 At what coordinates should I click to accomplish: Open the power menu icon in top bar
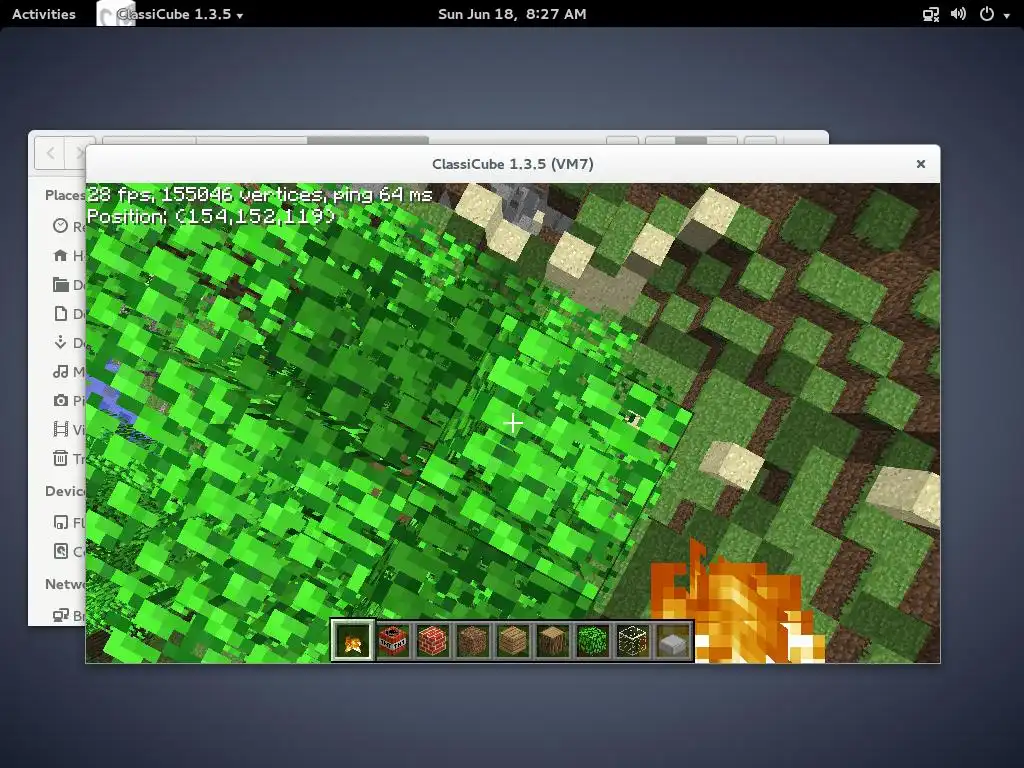pos(987,14)
